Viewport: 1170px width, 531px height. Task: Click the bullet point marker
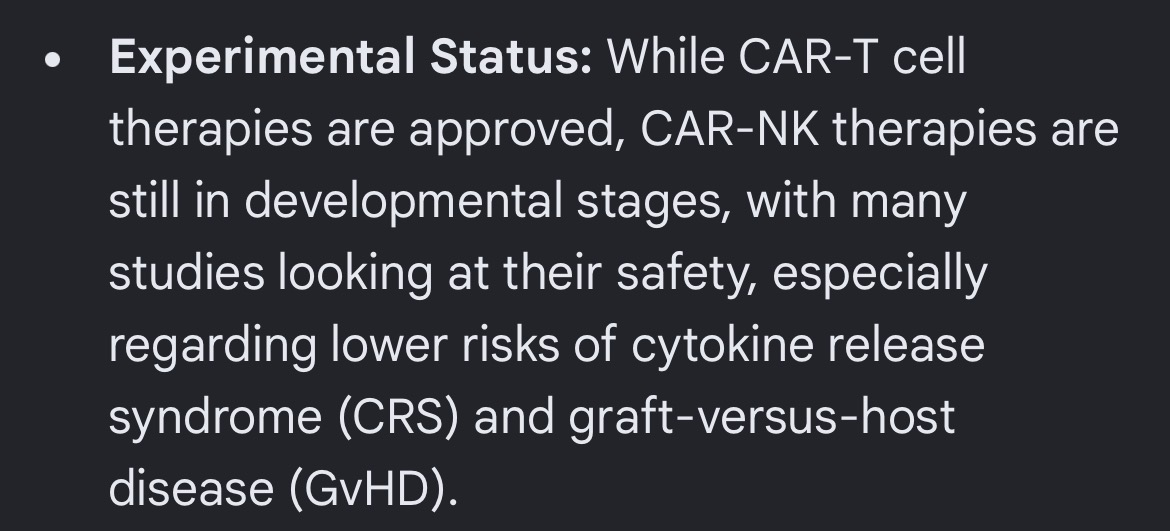click(x=54, y=61)
